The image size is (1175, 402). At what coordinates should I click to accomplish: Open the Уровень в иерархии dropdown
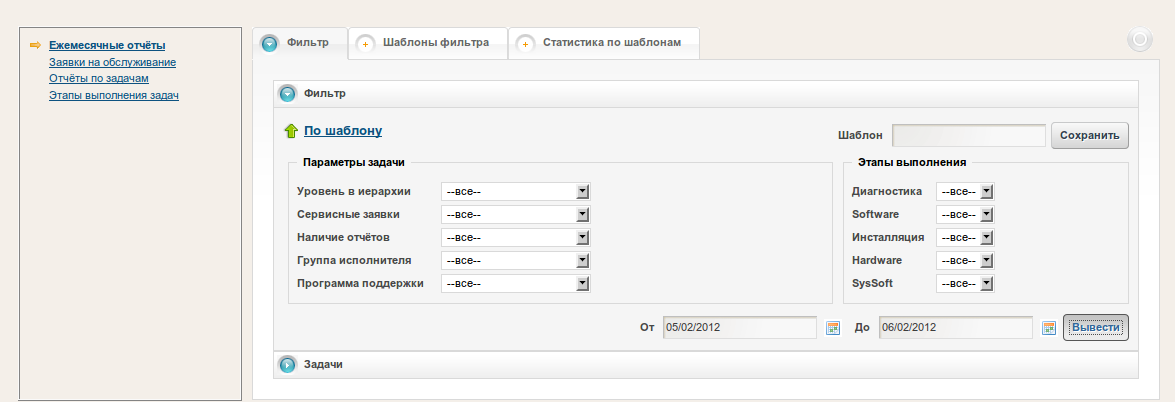[x=515, y=191]
